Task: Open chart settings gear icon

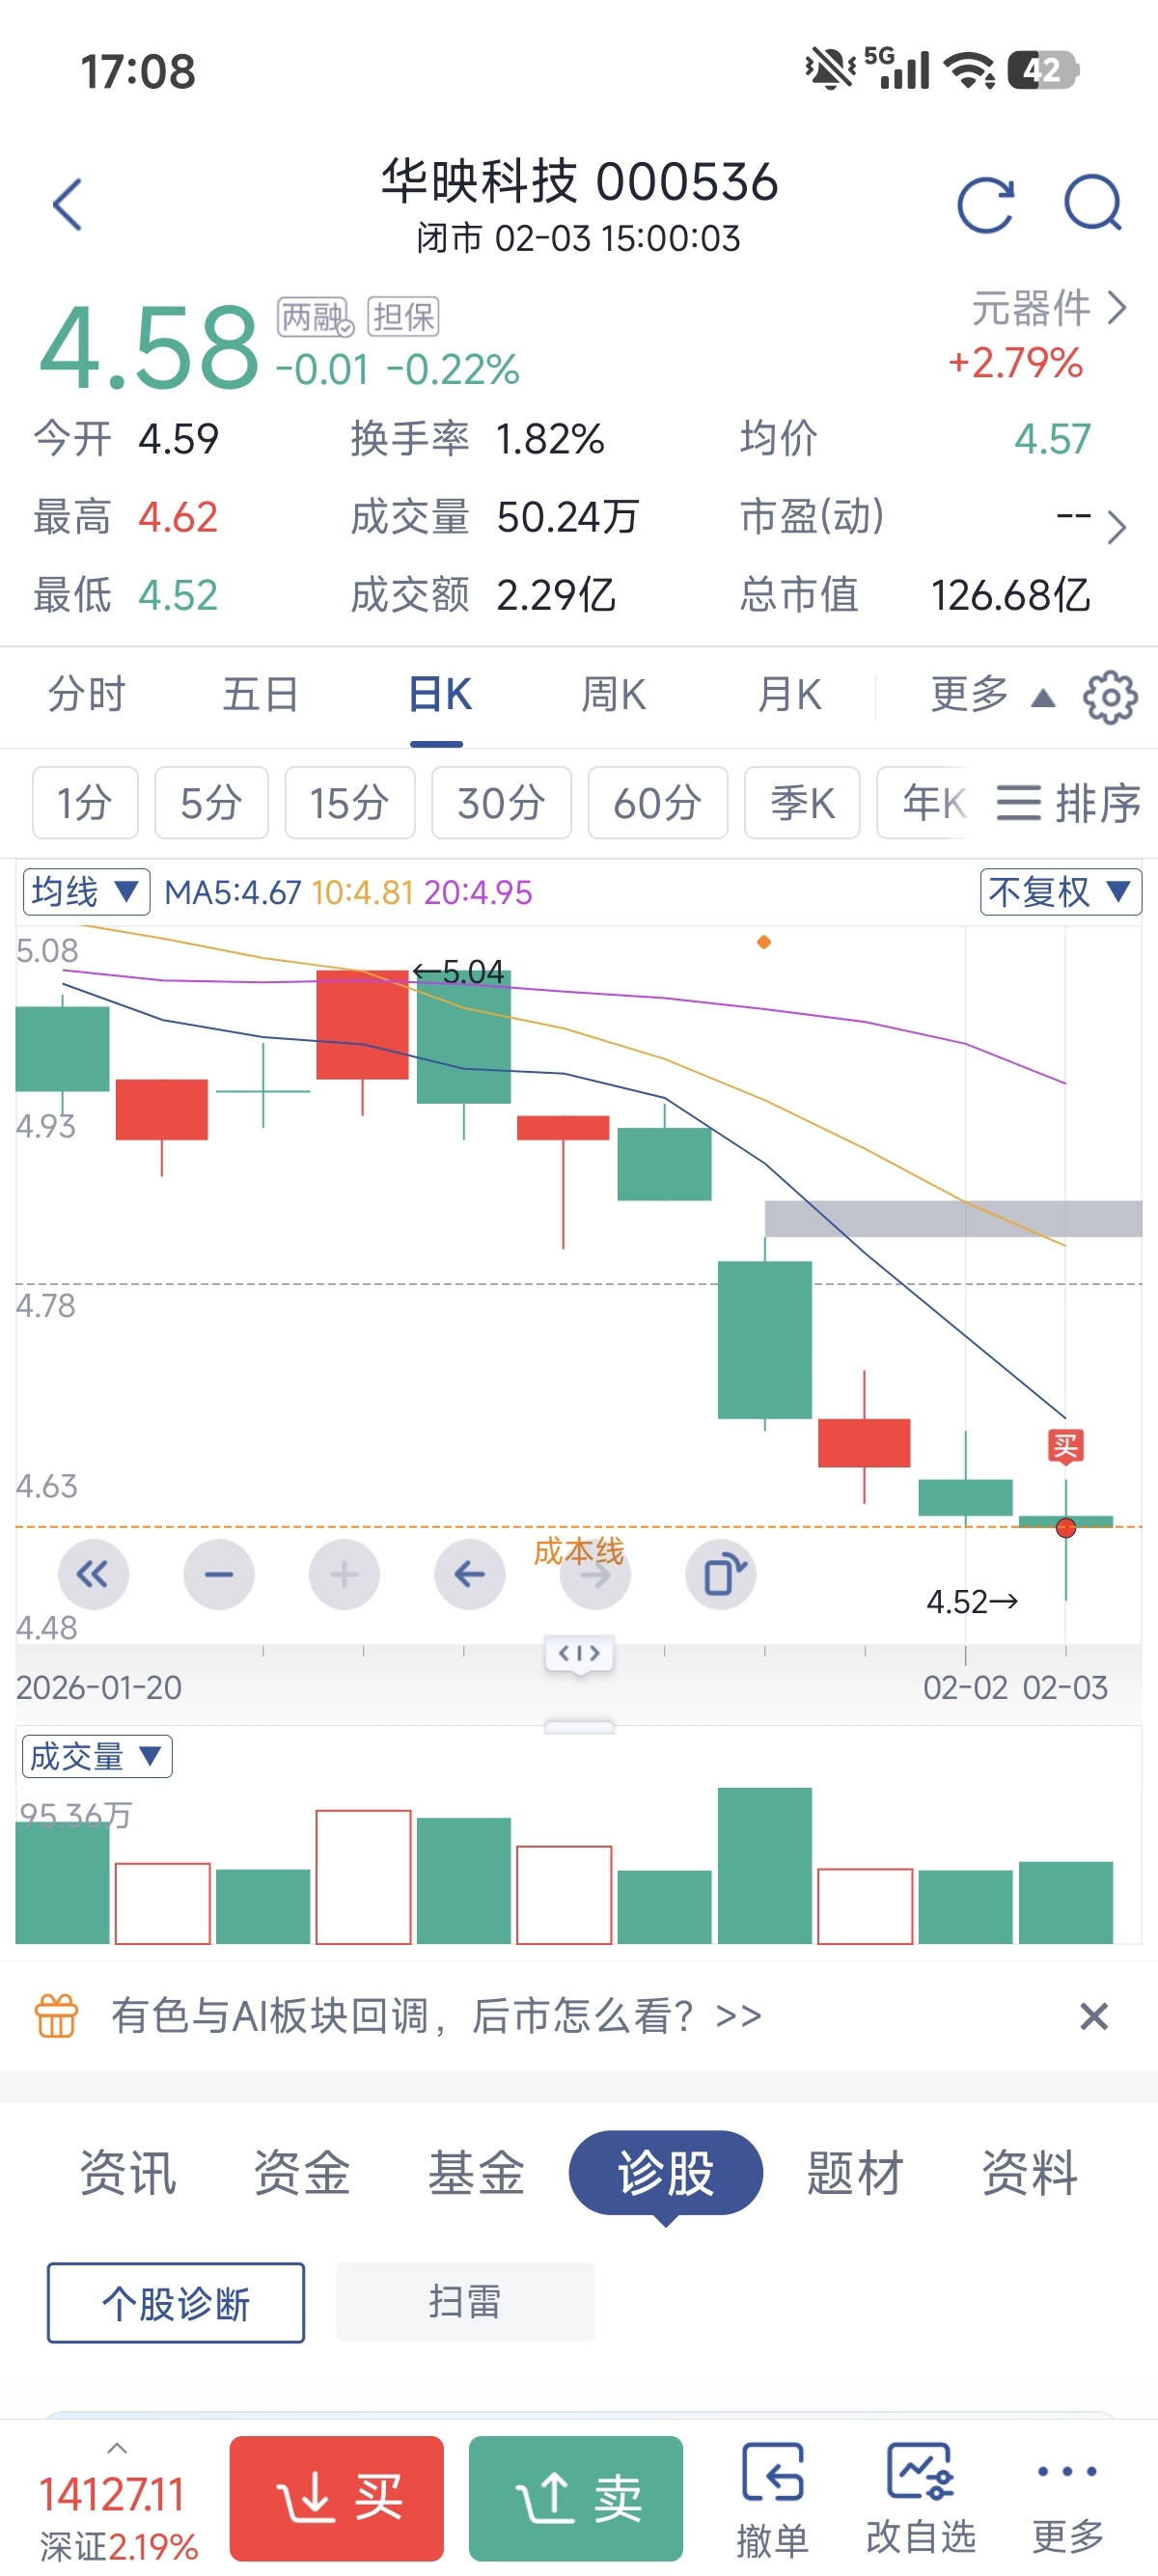Action: pyautogui.click(x=1110, y=696)
